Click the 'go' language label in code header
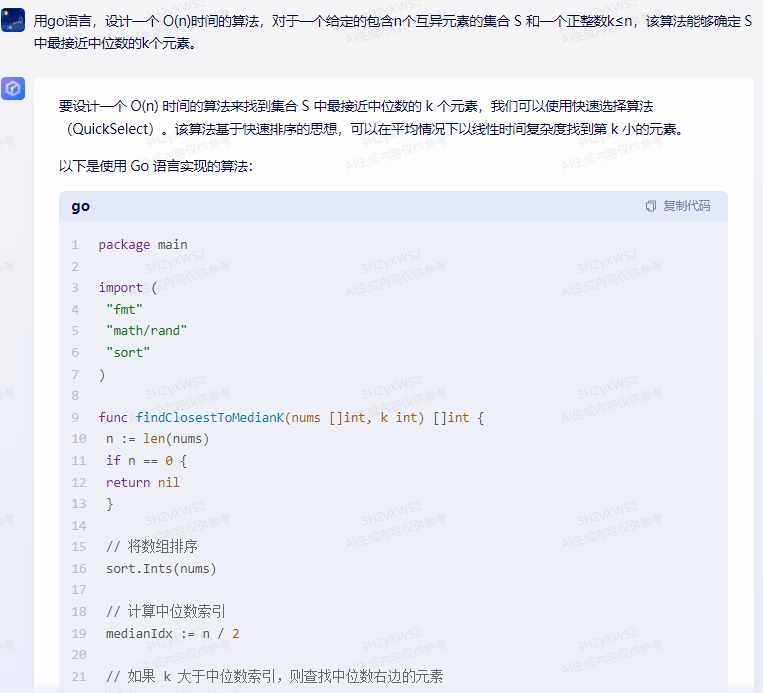 [x=81, y=207]
